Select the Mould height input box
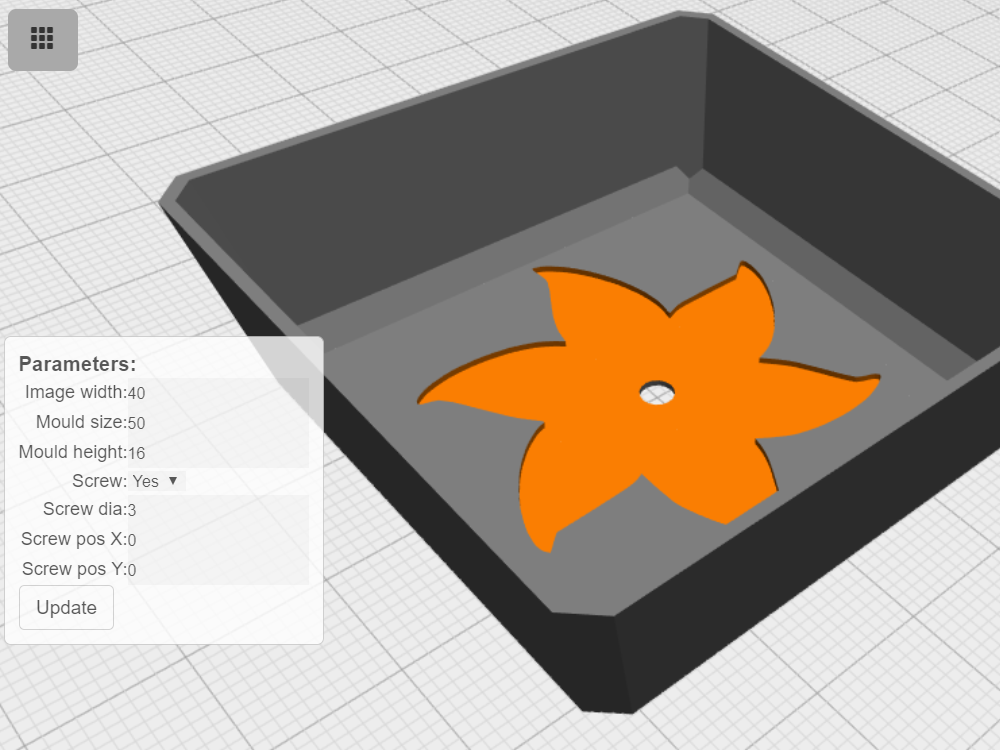The width and height of the screenshot is (1000, 750). [217, 453]
